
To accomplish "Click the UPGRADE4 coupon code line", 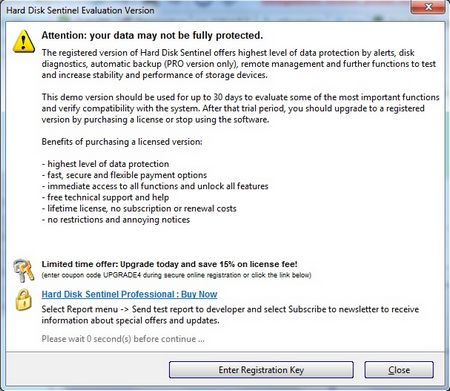I will click(x=176, y=275).
